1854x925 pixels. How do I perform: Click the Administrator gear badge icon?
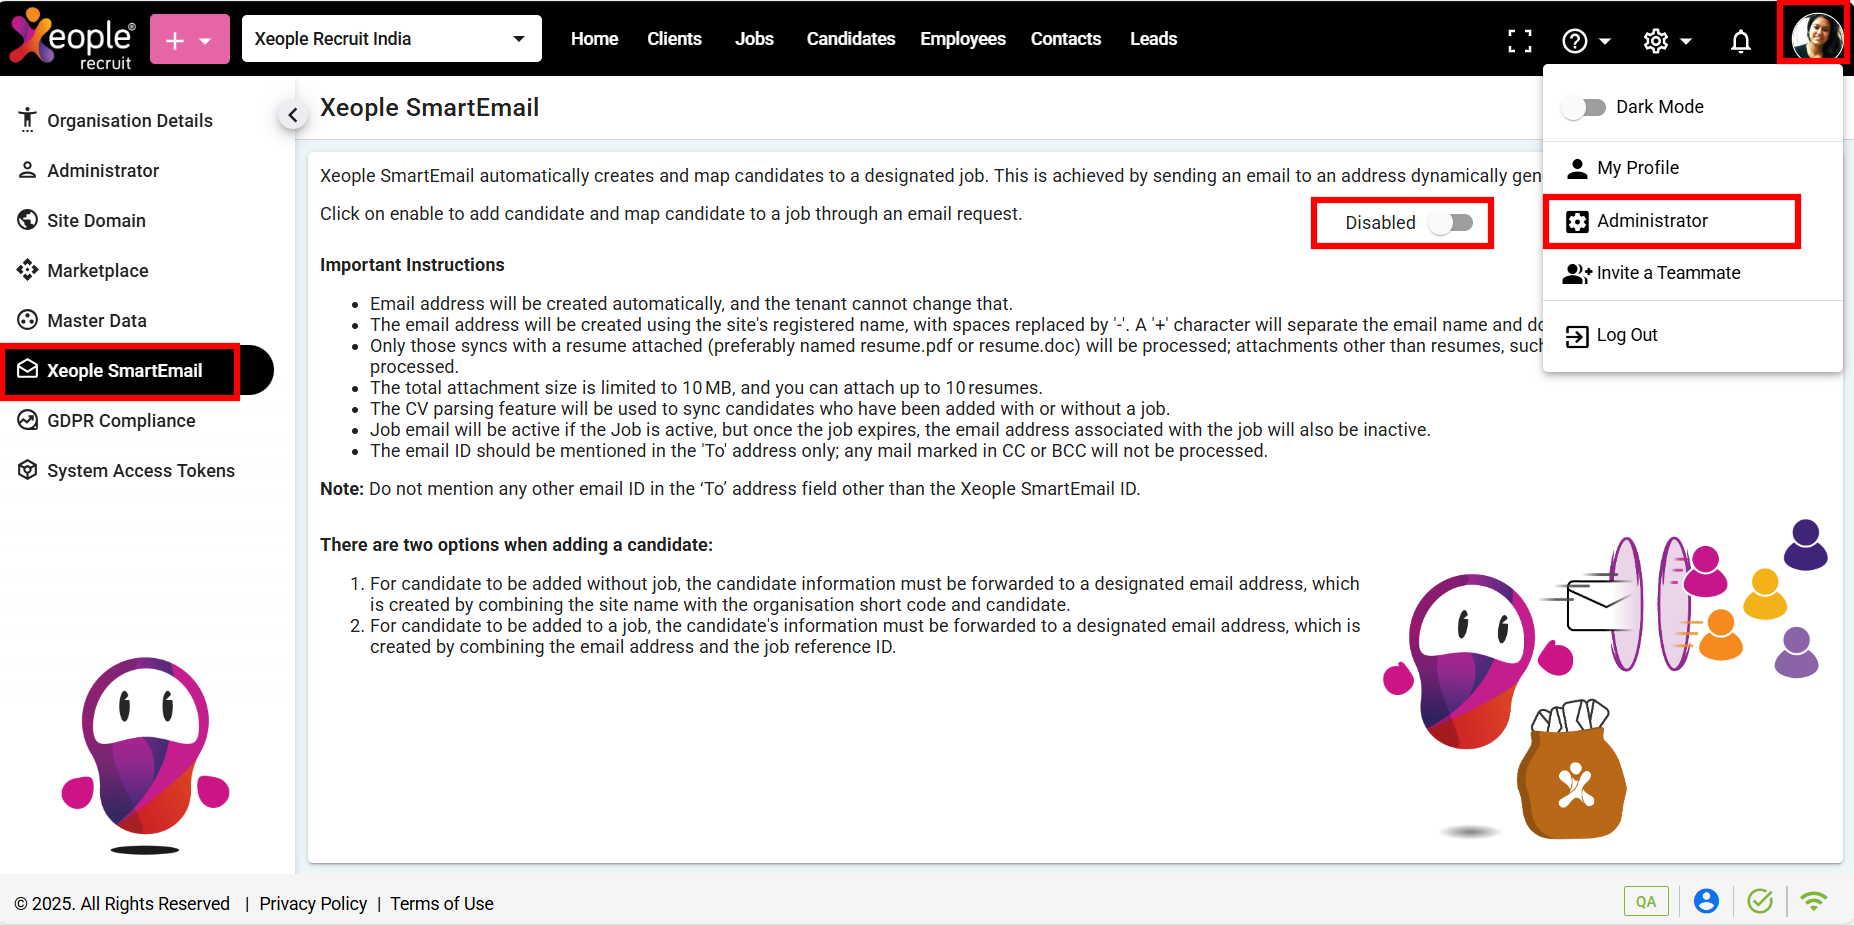coord(1577,222)
